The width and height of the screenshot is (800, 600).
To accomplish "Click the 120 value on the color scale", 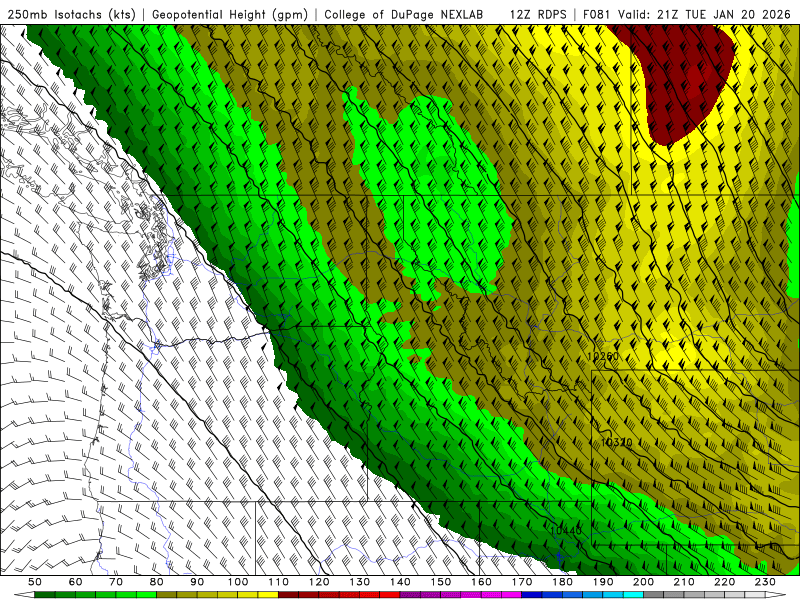I will 319,582.
